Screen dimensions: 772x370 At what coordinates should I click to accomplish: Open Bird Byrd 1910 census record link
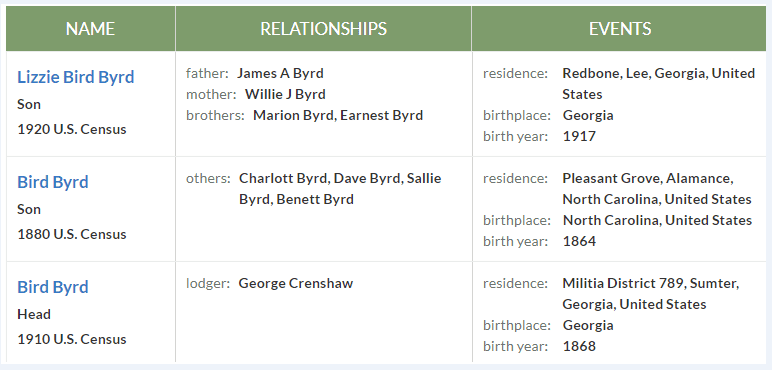(x=53, y=287)
